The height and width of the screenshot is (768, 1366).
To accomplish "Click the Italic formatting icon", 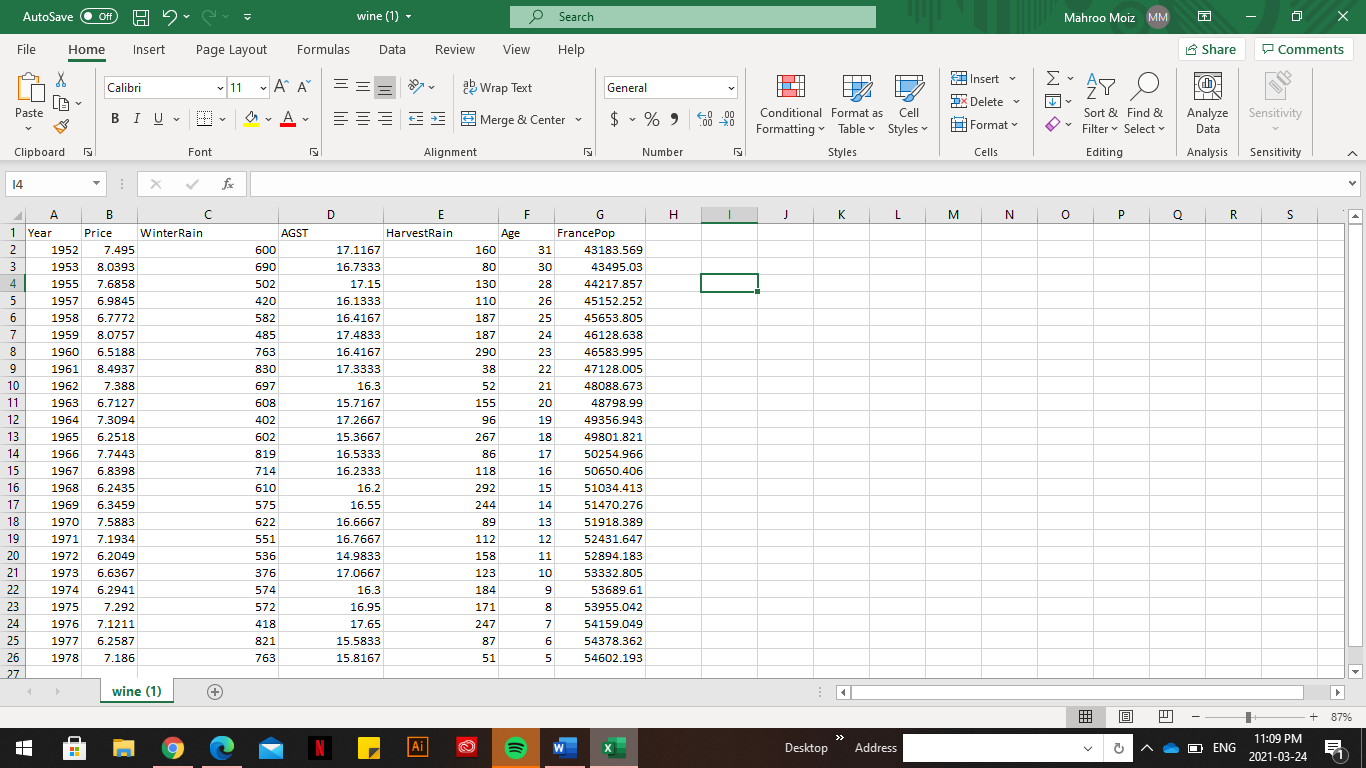I will click(137, 119).
